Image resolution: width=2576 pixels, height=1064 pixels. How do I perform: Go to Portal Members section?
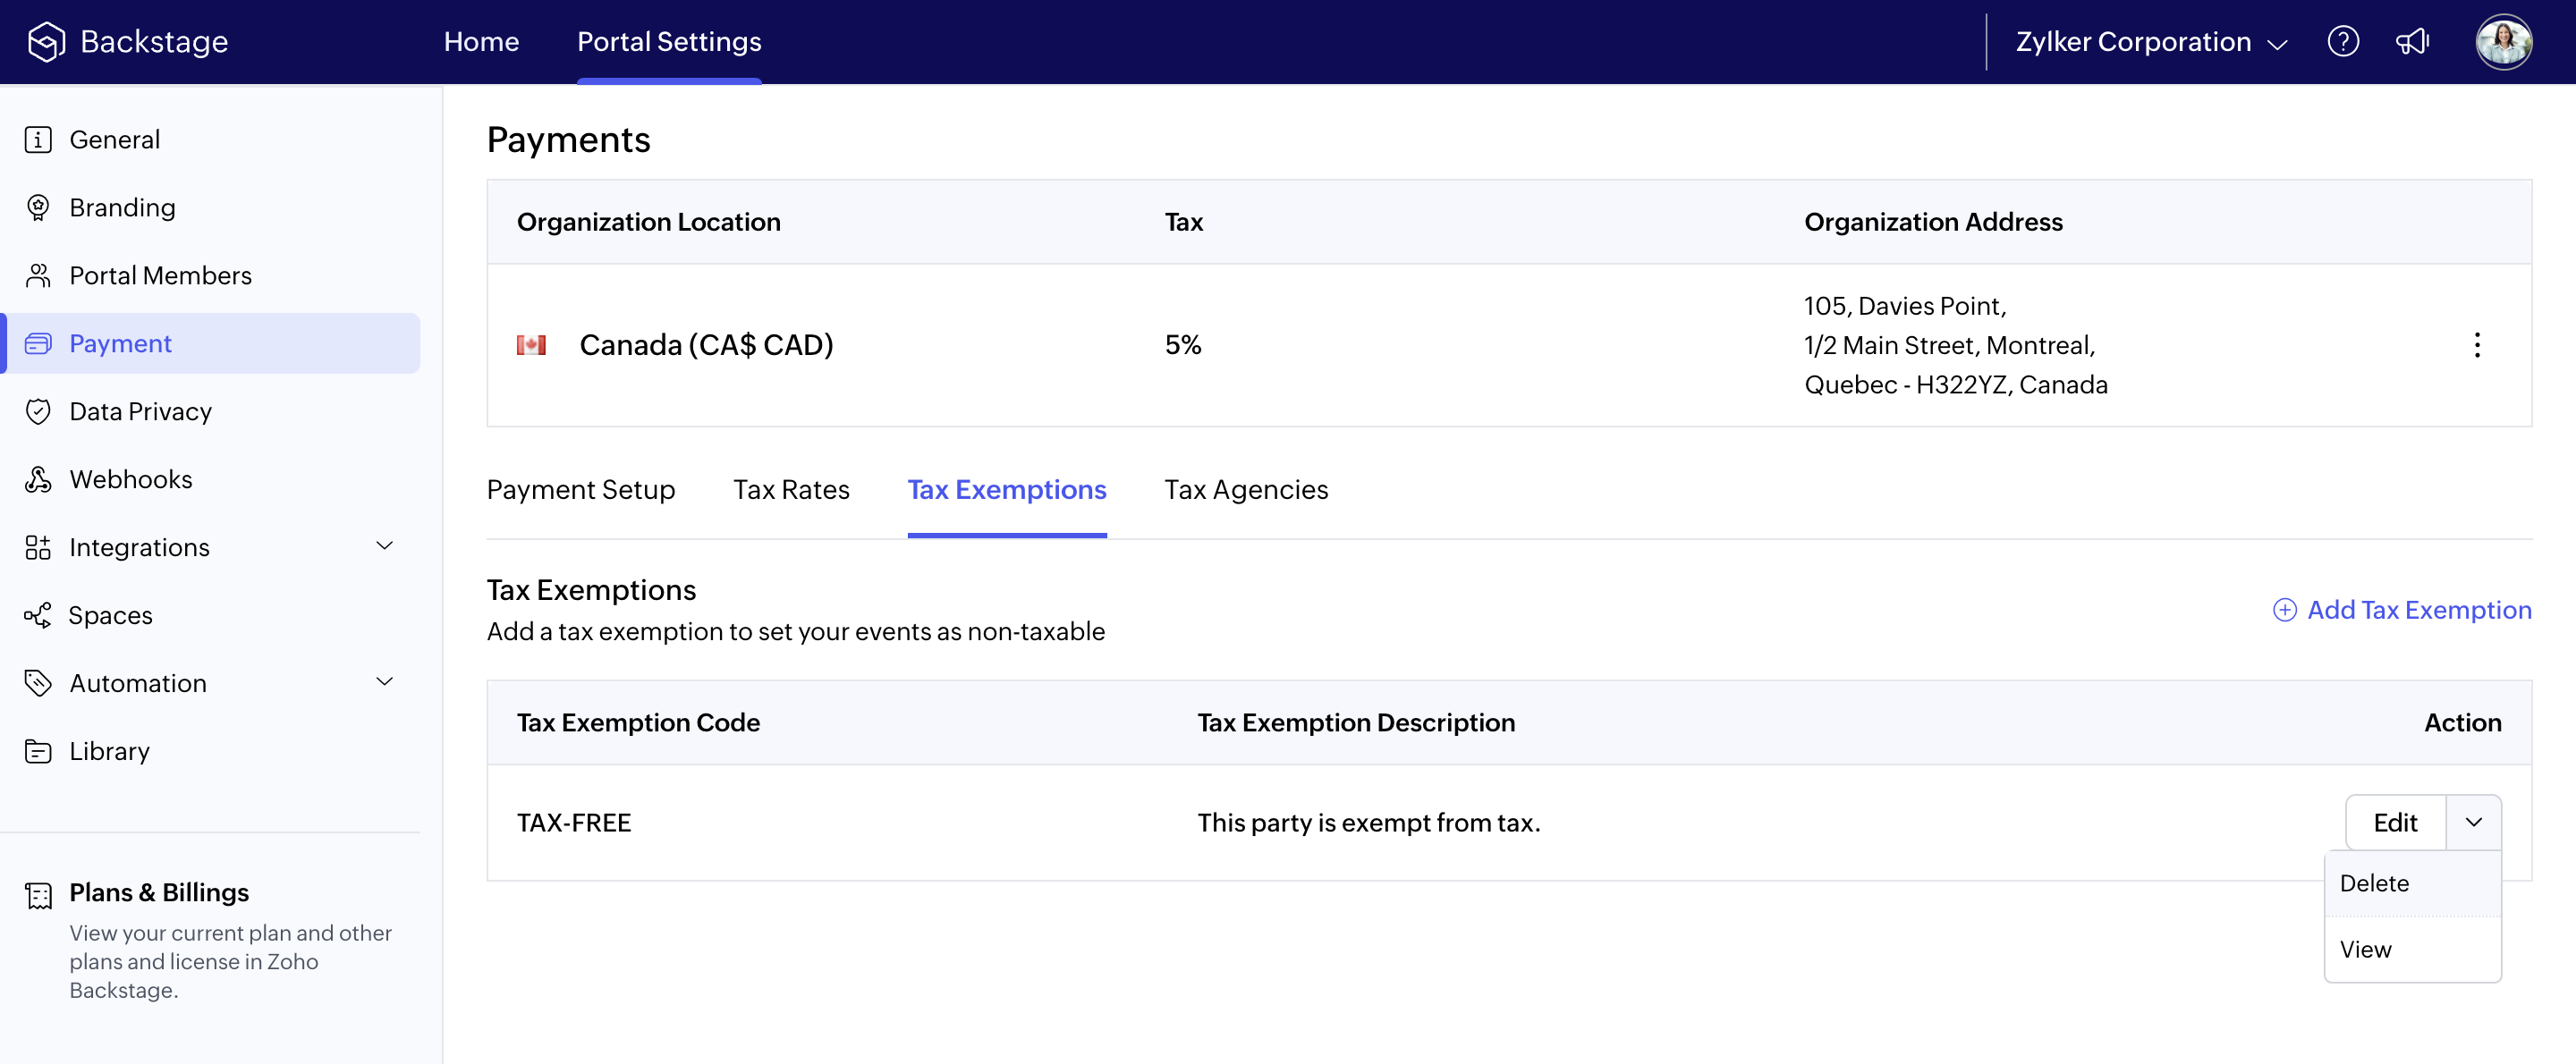[160, 275]
